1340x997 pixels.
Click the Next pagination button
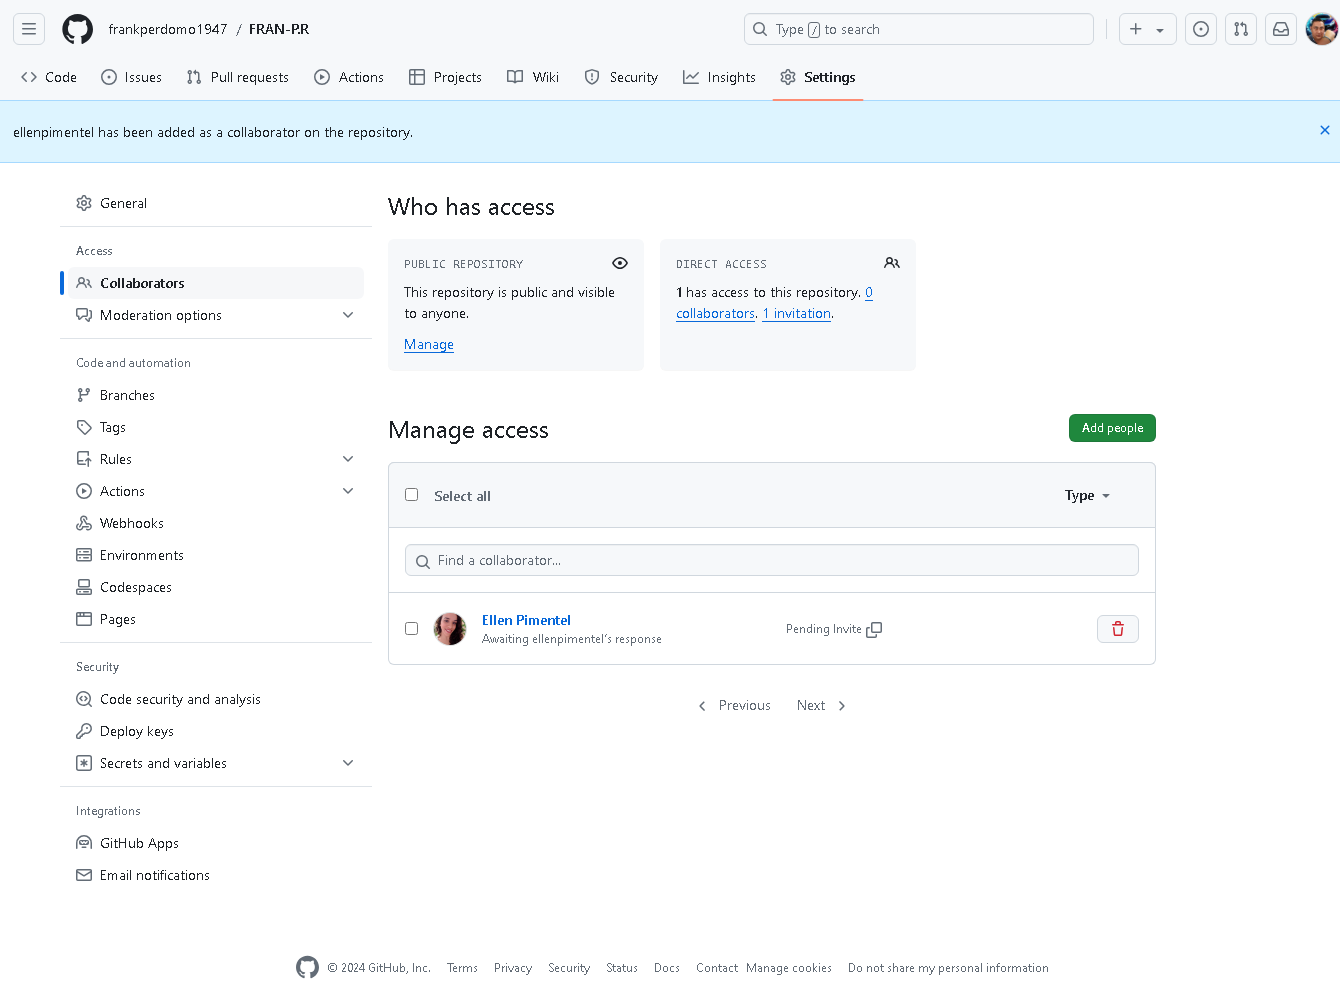[821, 705]
